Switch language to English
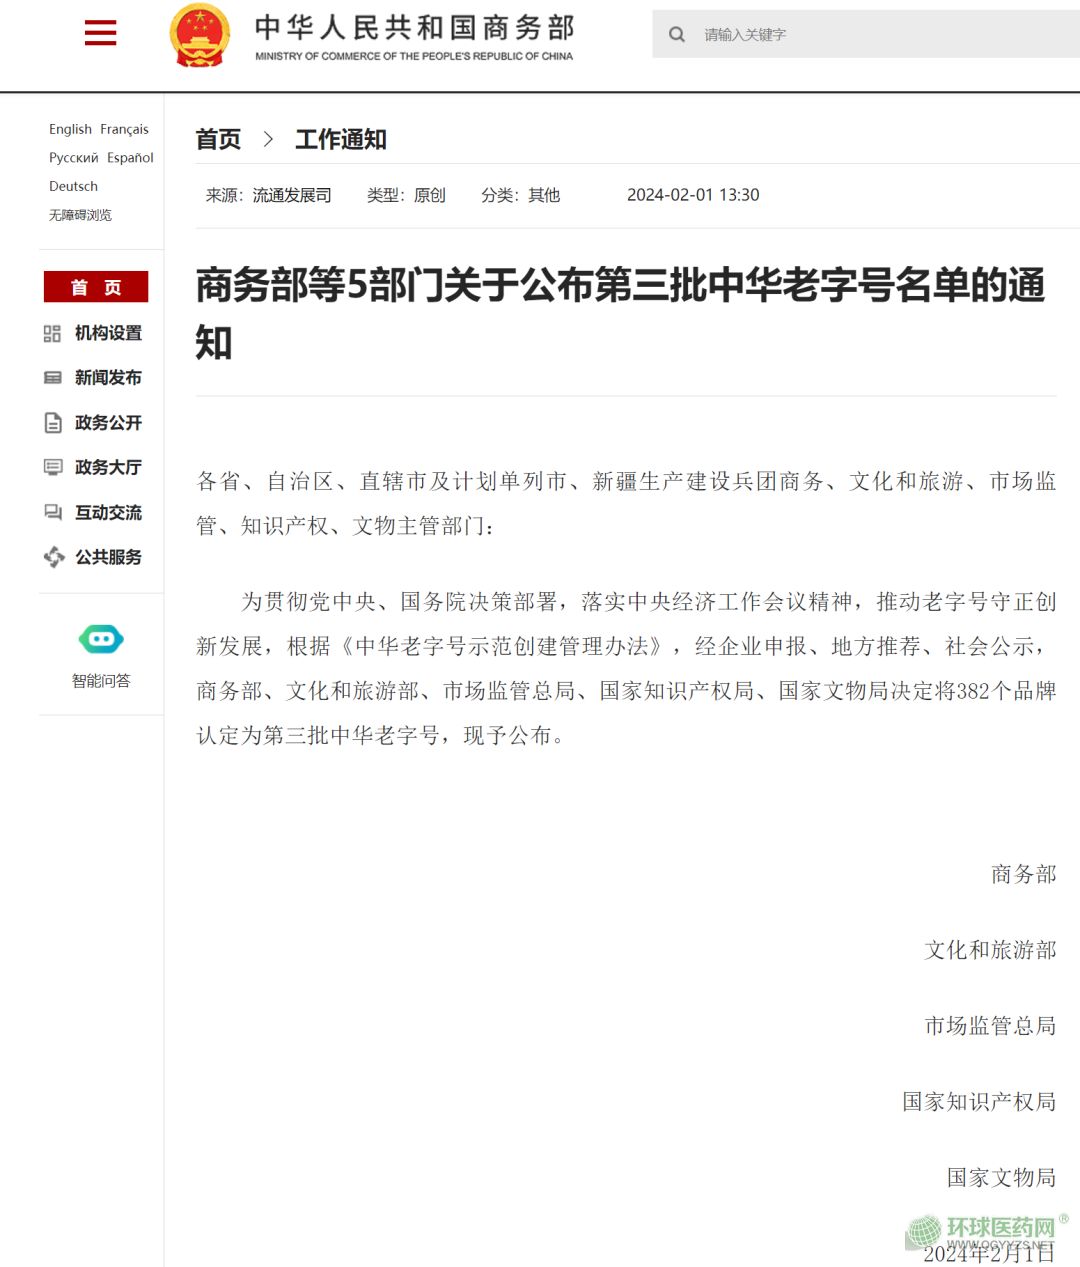The width and height of the screenshot is (1080, 1267). point(70,129)
